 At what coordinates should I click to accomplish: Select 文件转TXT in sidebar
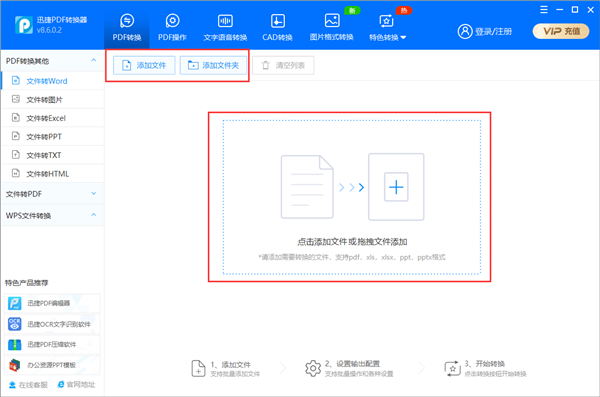point(53,155)
